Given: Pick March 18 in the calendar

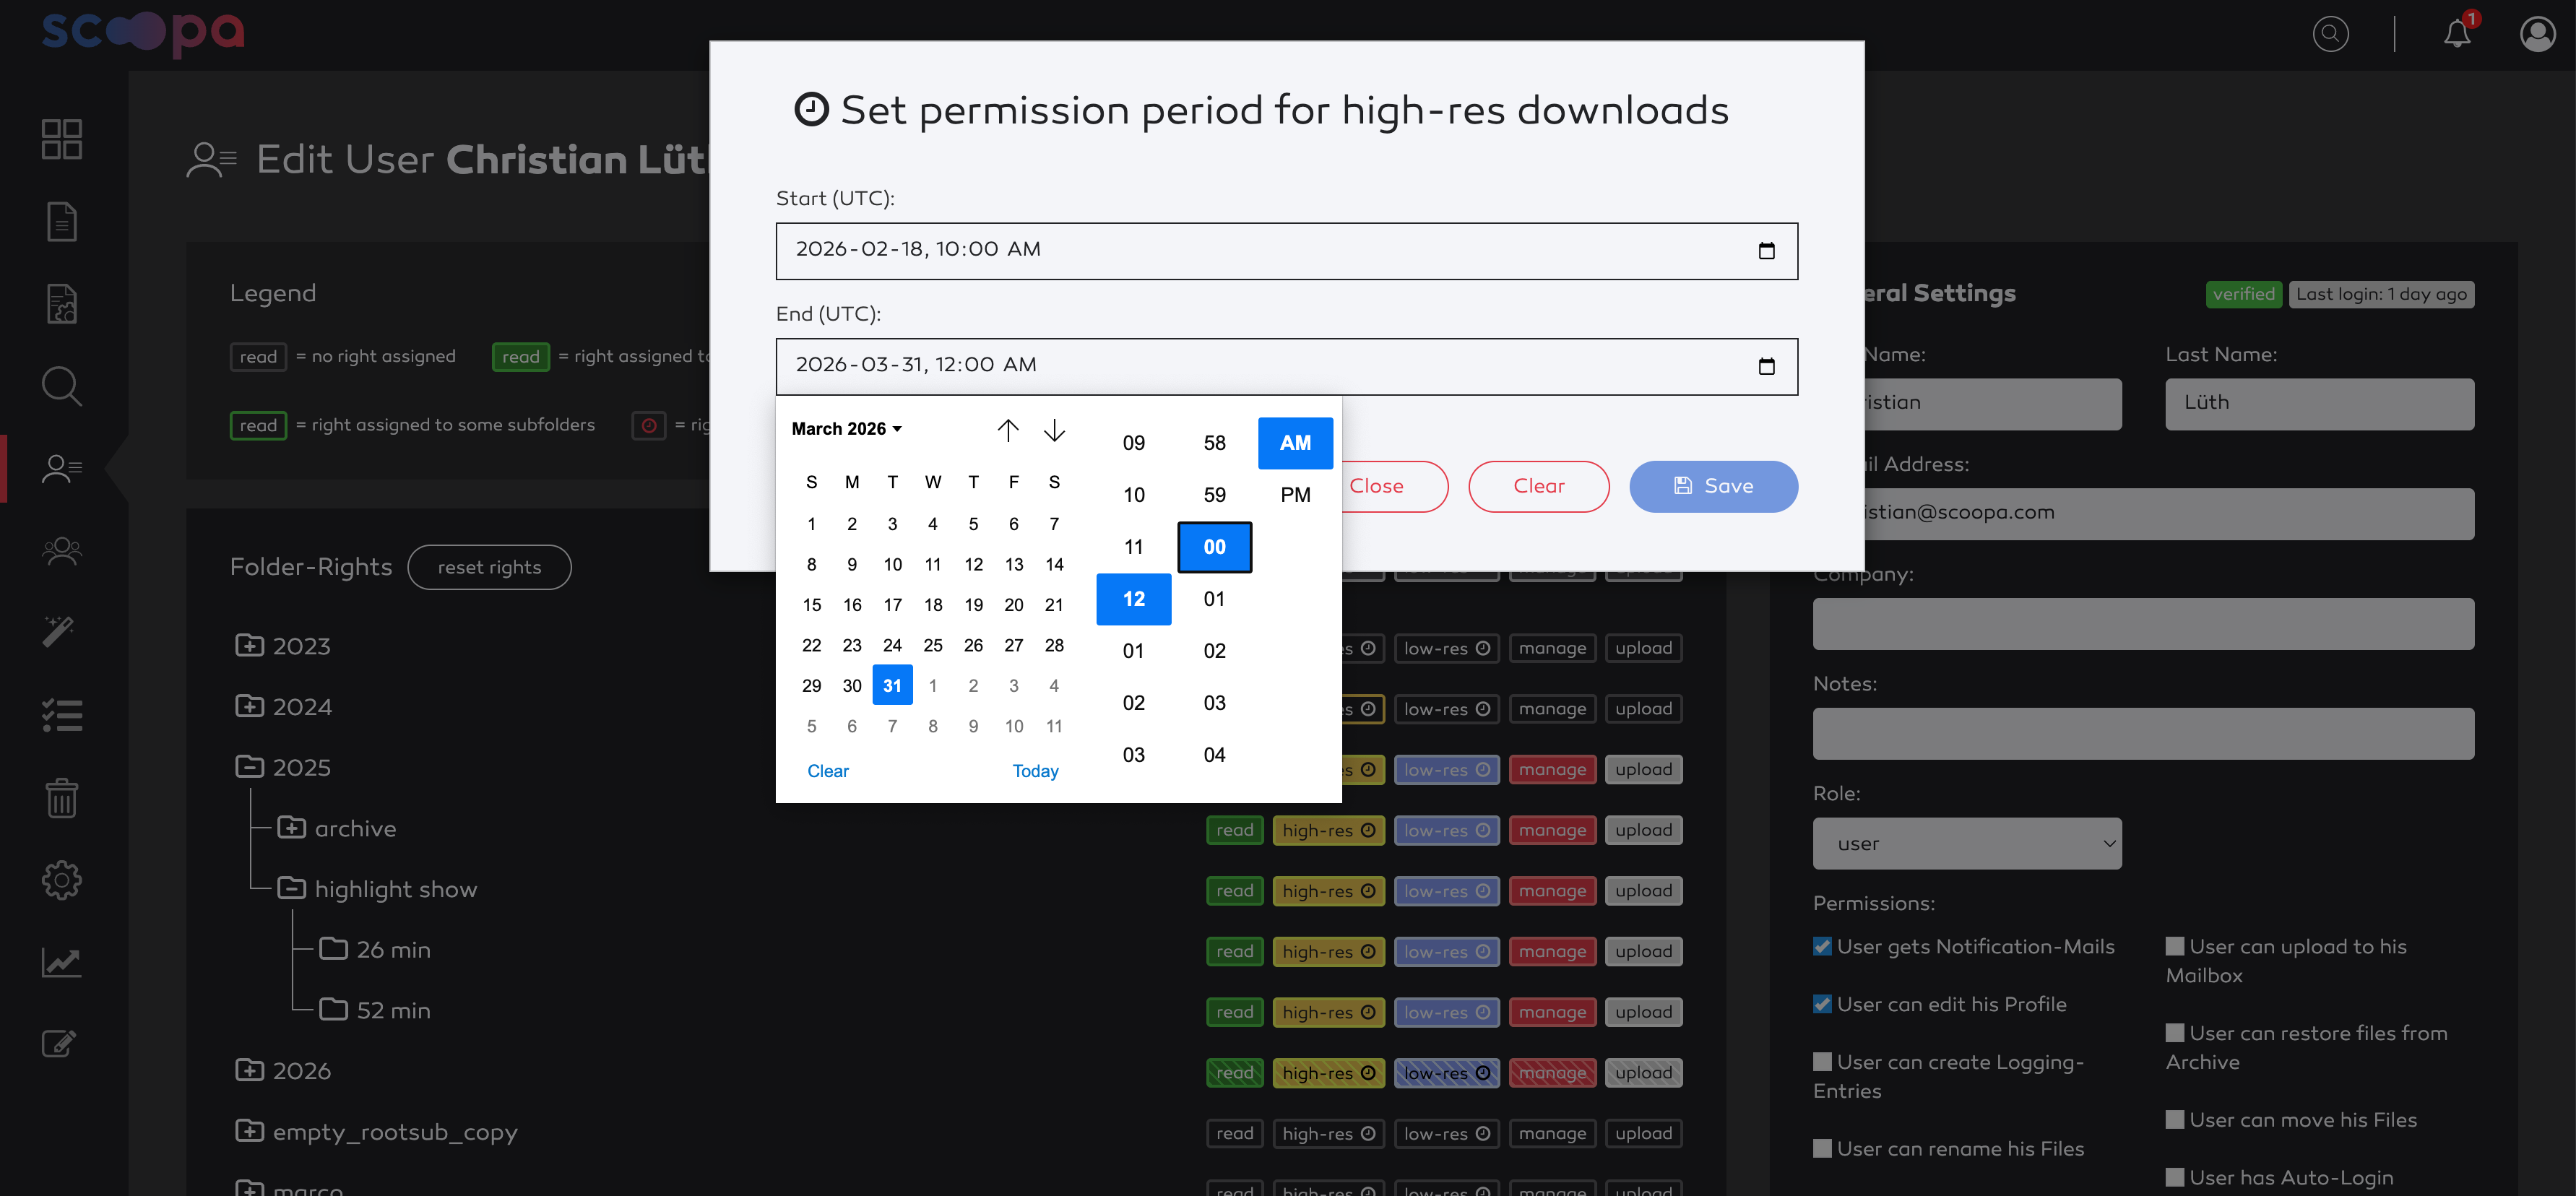Looking at the screenshot, I should tap(932, 605).
